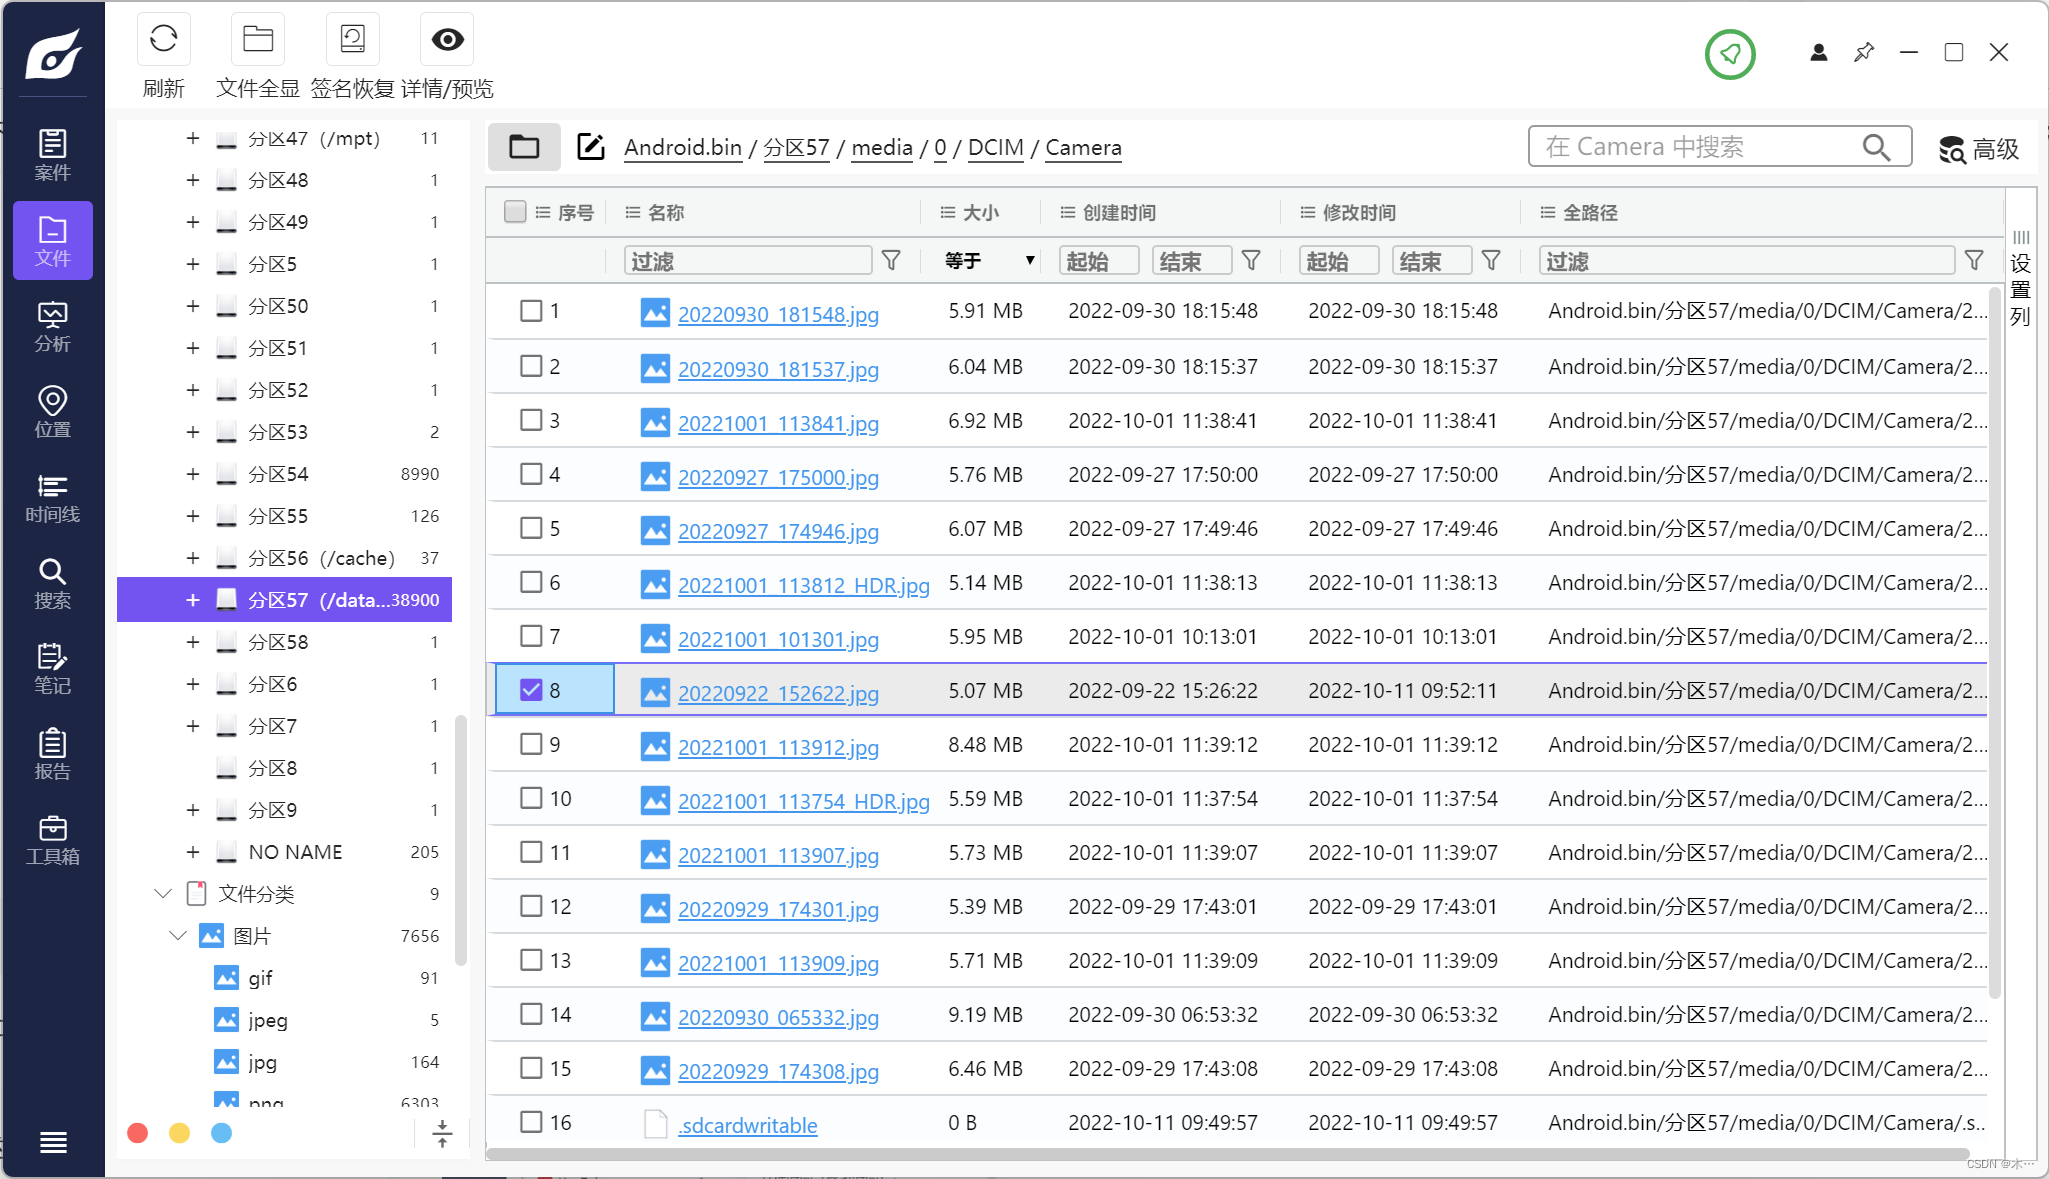The height and width of the screenshot is (1179, 2049).
Task: Toggle the select-all header checkbox
Action: pos(515,212)
